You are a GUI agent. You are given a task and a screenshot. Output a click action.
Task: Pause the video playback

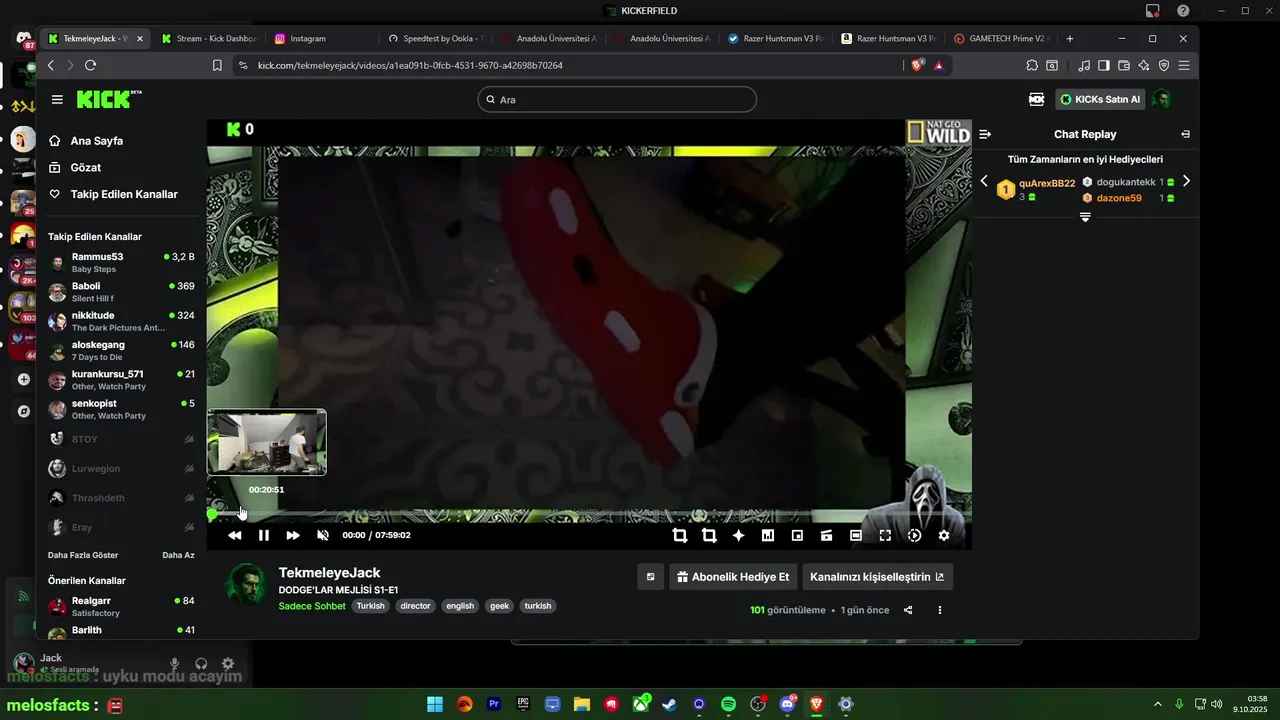[264, 535]
